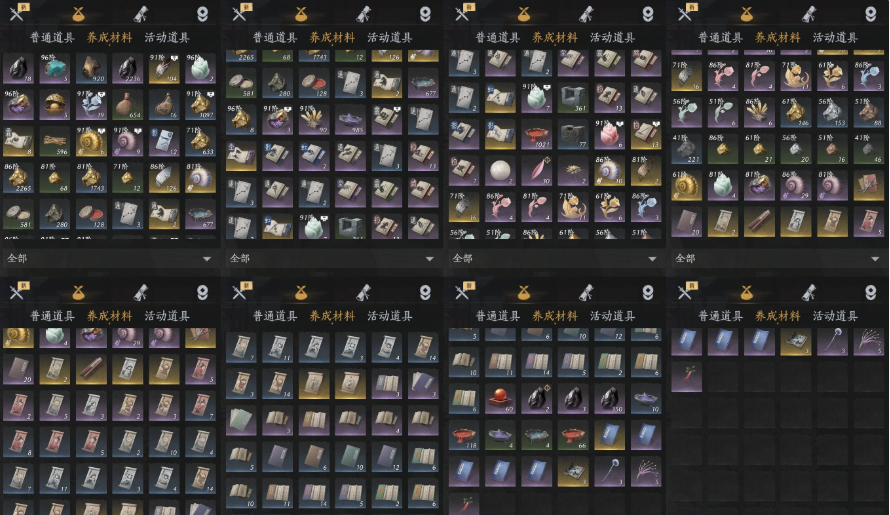Open 全部 dropdown beneath the 41阶 ore rows

(778, 258)
